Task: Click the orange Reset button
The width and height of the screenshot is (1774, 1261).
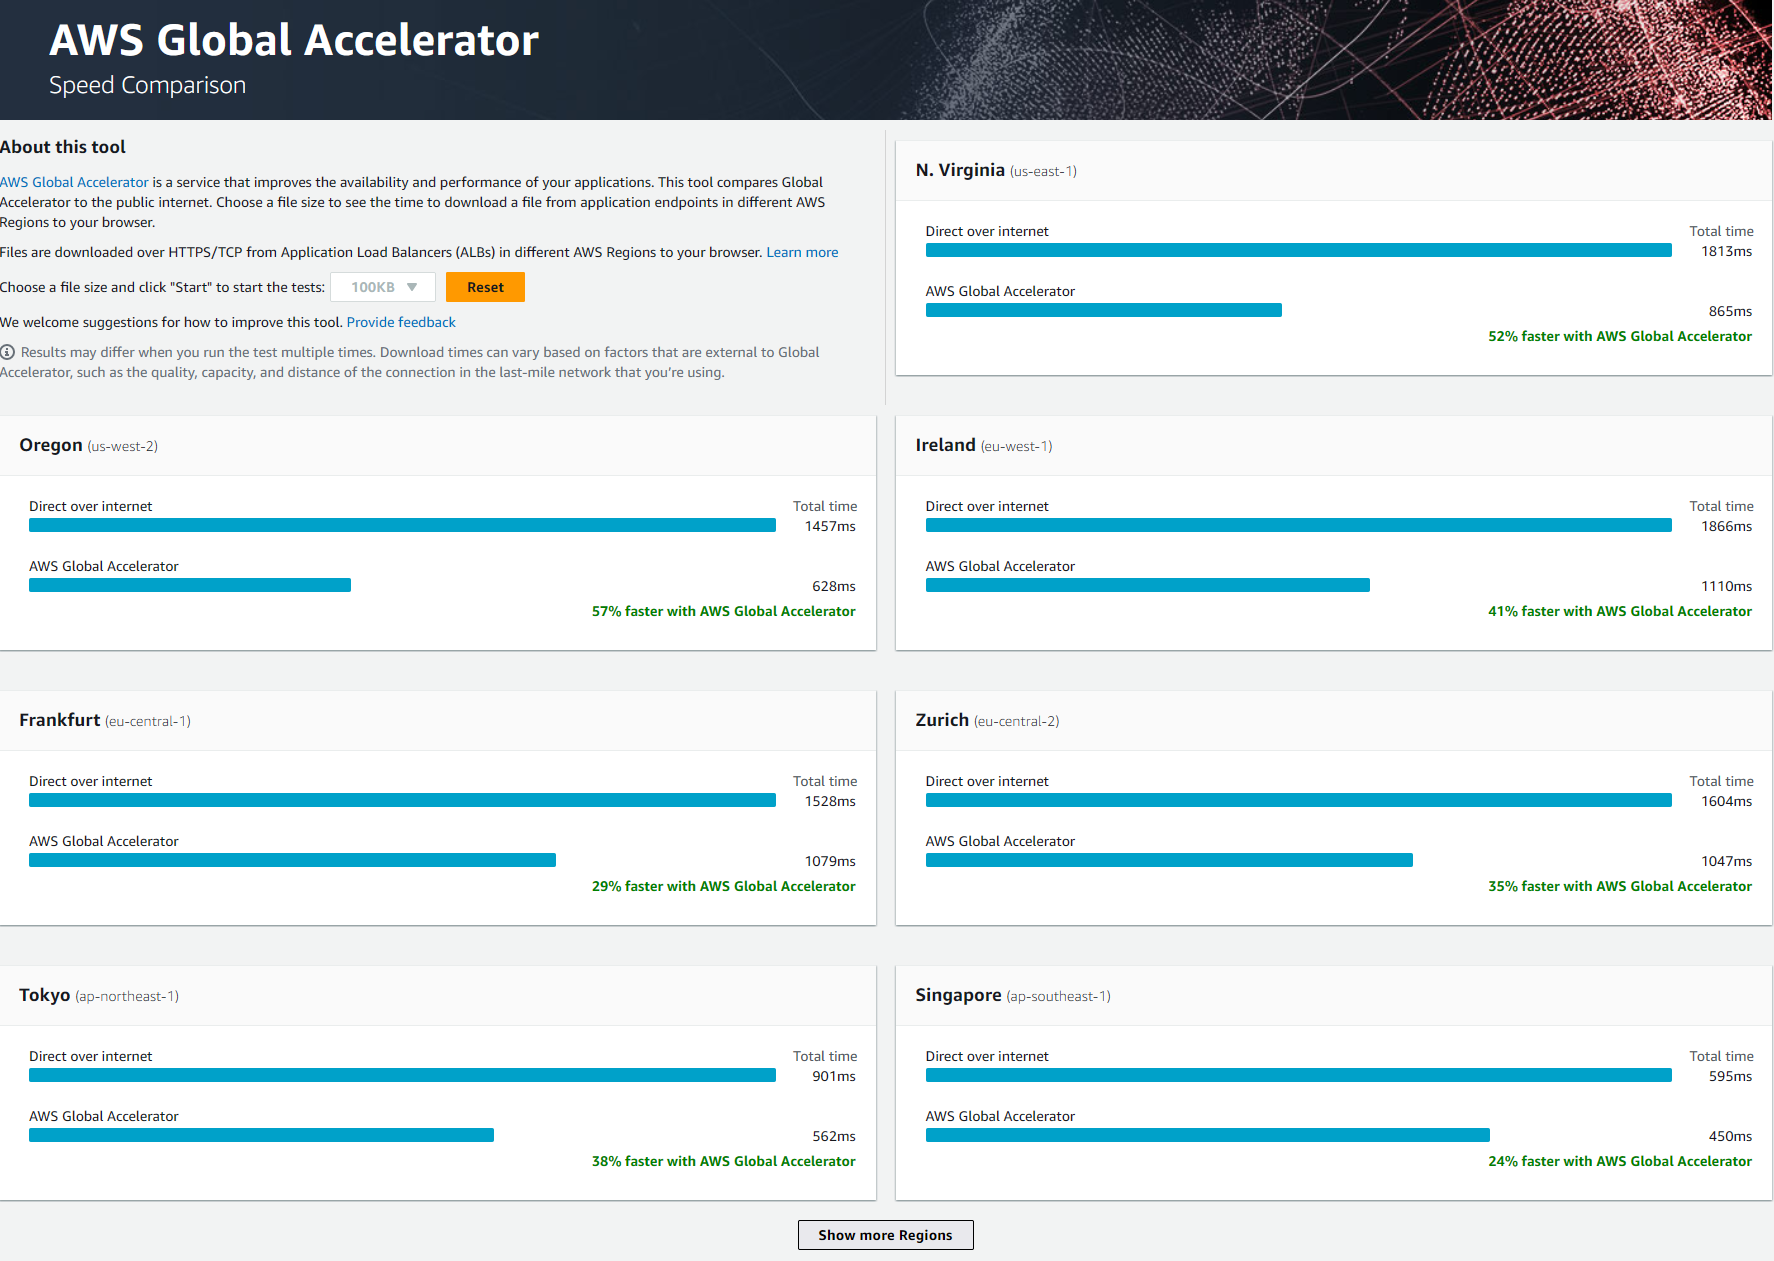Action: click(x=485, y=287)
